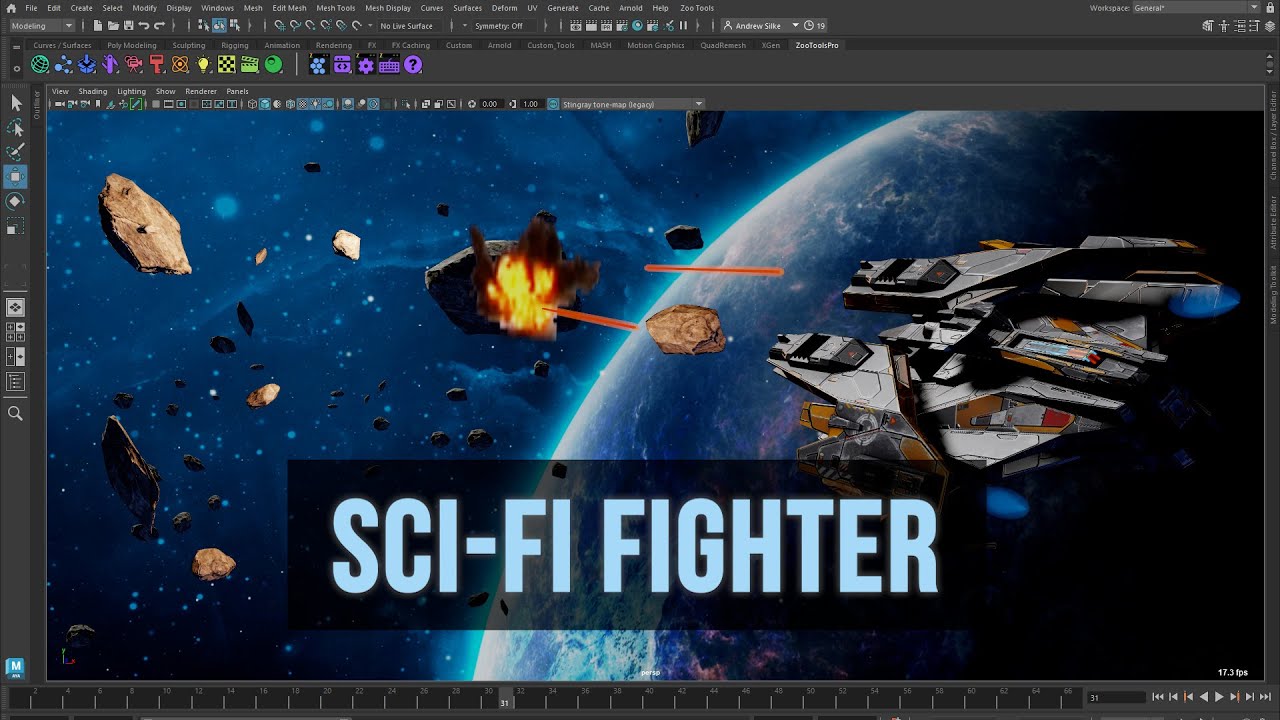Open the purple gear Zoo settings icon
The height and width of the screenshot is (720, 1280).
pos(366,65)
